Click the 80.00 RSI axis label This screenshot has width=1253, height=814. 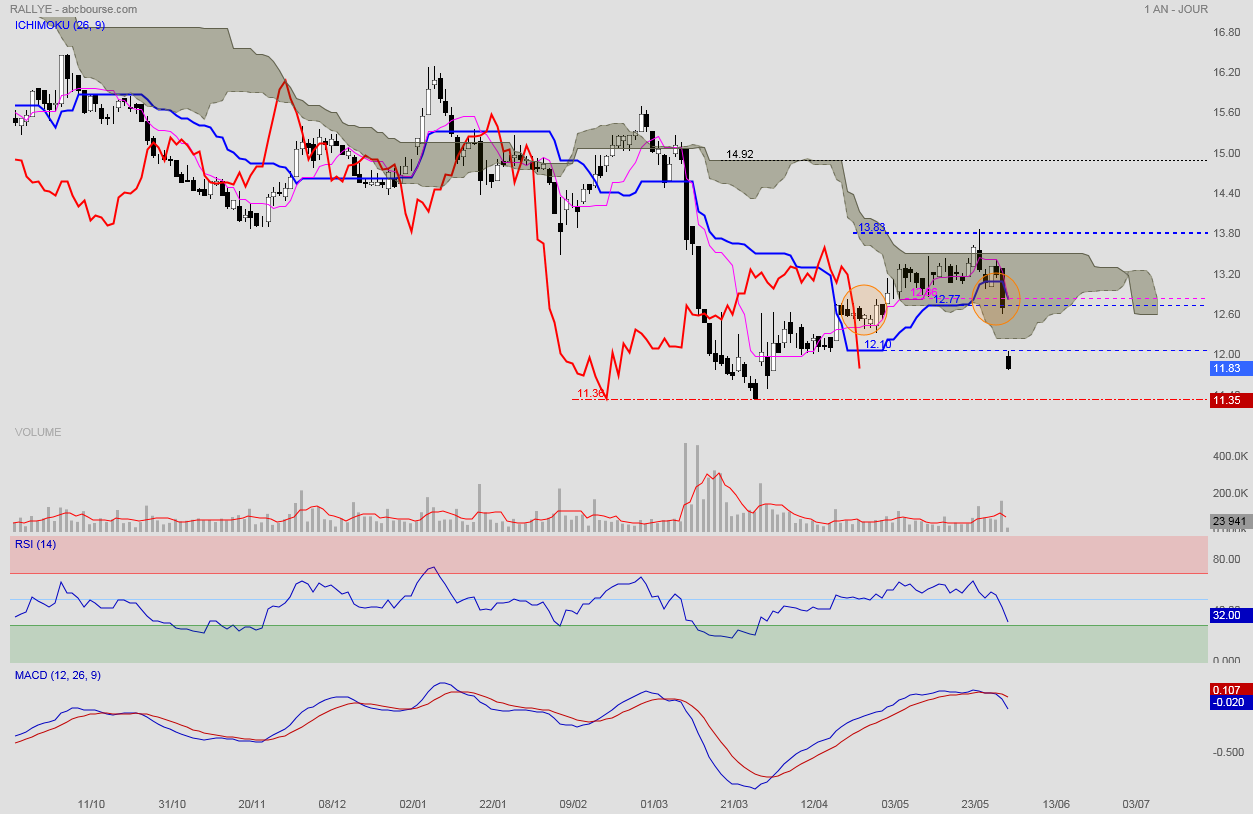pyautogui.click(x=1227, y=559)
